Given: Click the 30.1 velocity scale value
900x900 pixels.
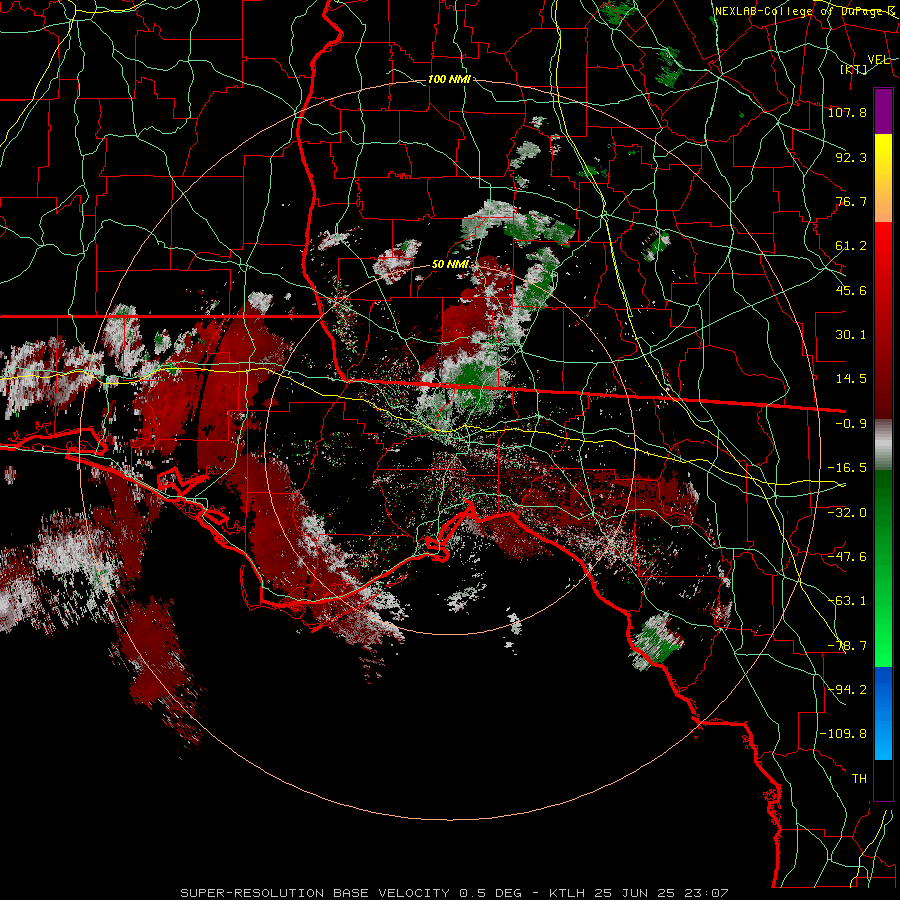Looking at the screenshot, I should coord(851,335).
